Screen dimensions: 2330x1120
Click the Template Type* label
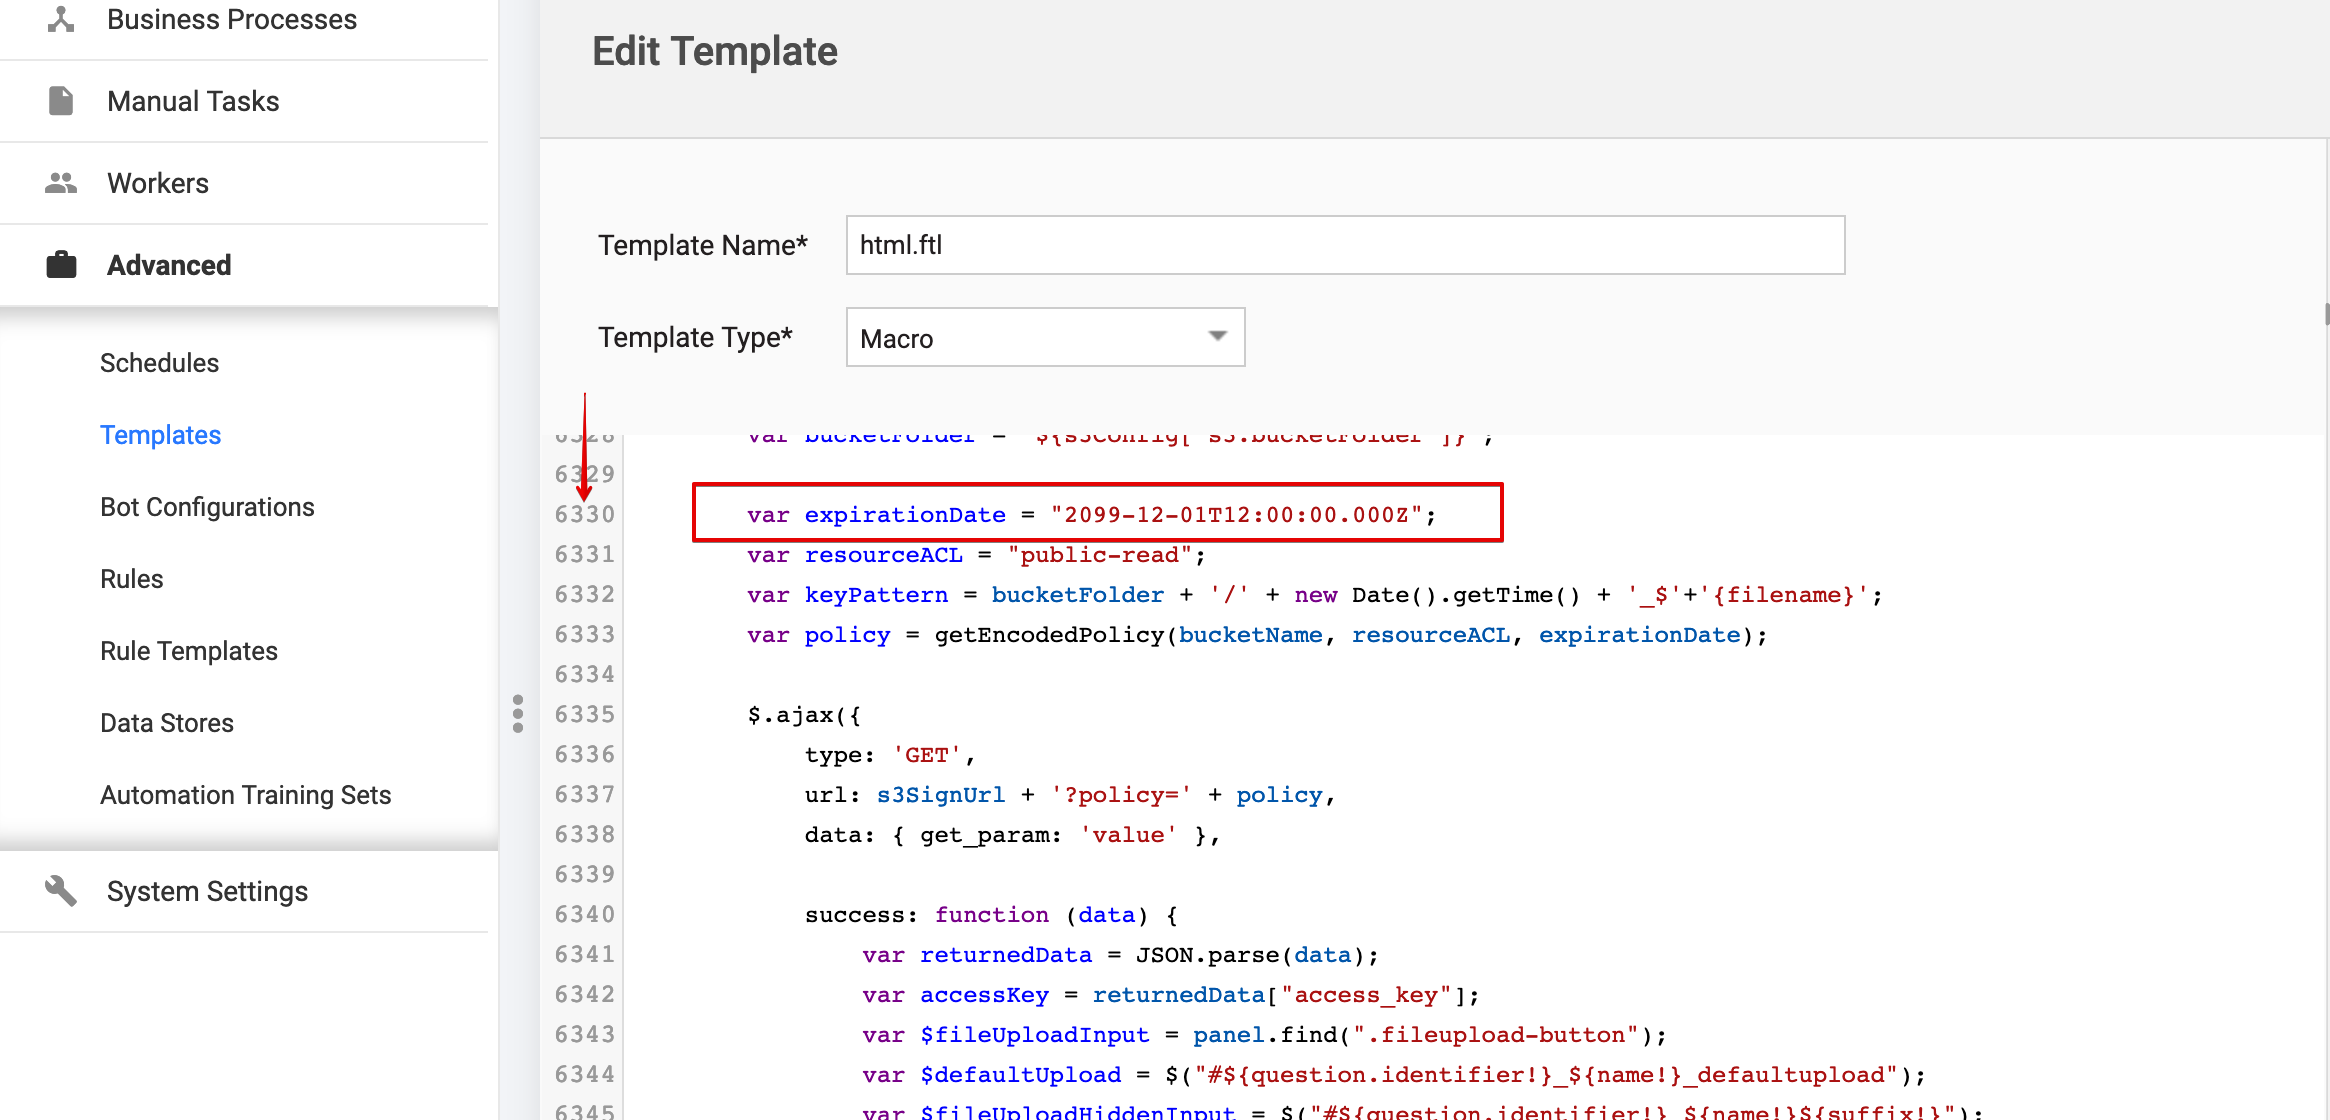point(695,337)
